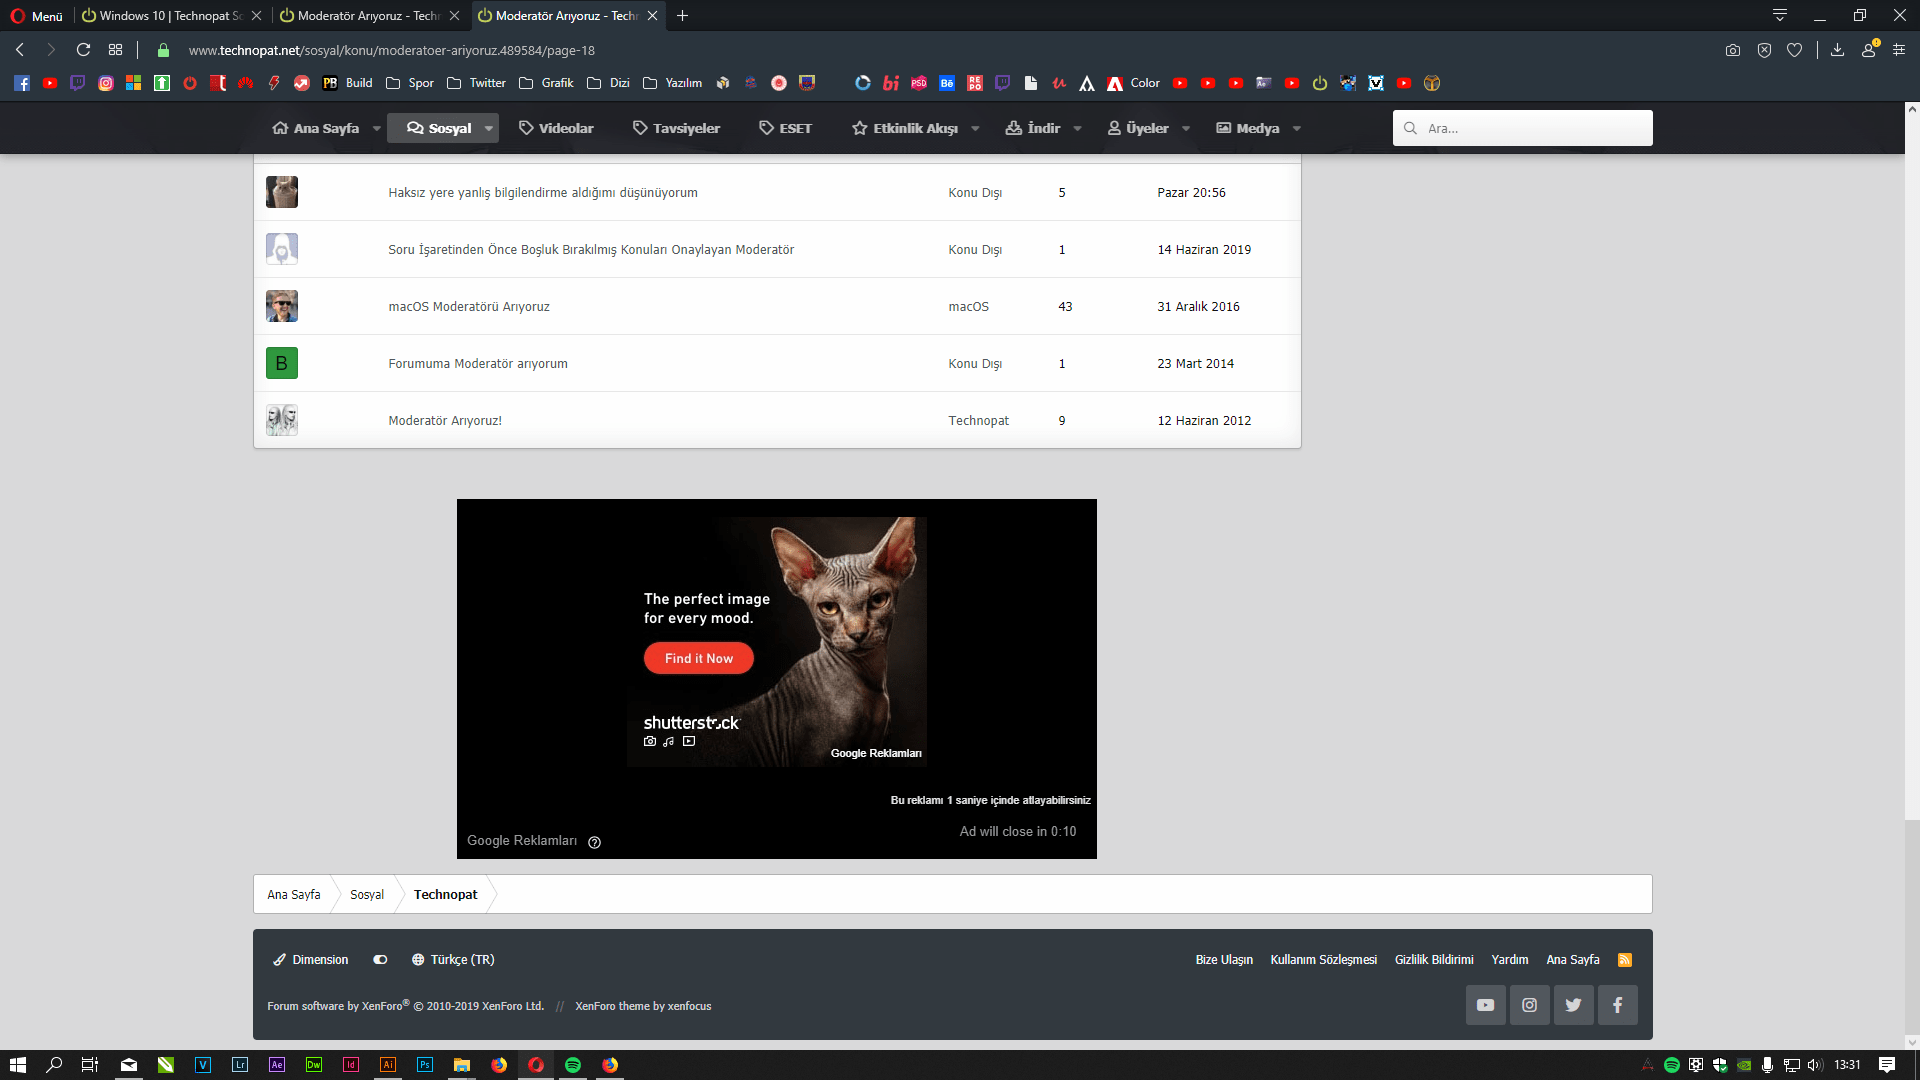Click the RSS feed icon
The image size is (1920, 1080).
pos(1625,960)
